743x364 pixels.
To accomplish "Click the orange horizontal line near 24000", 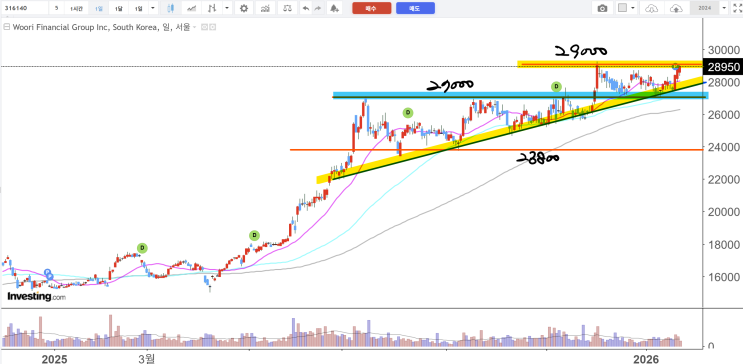I will tap(496, 150).
